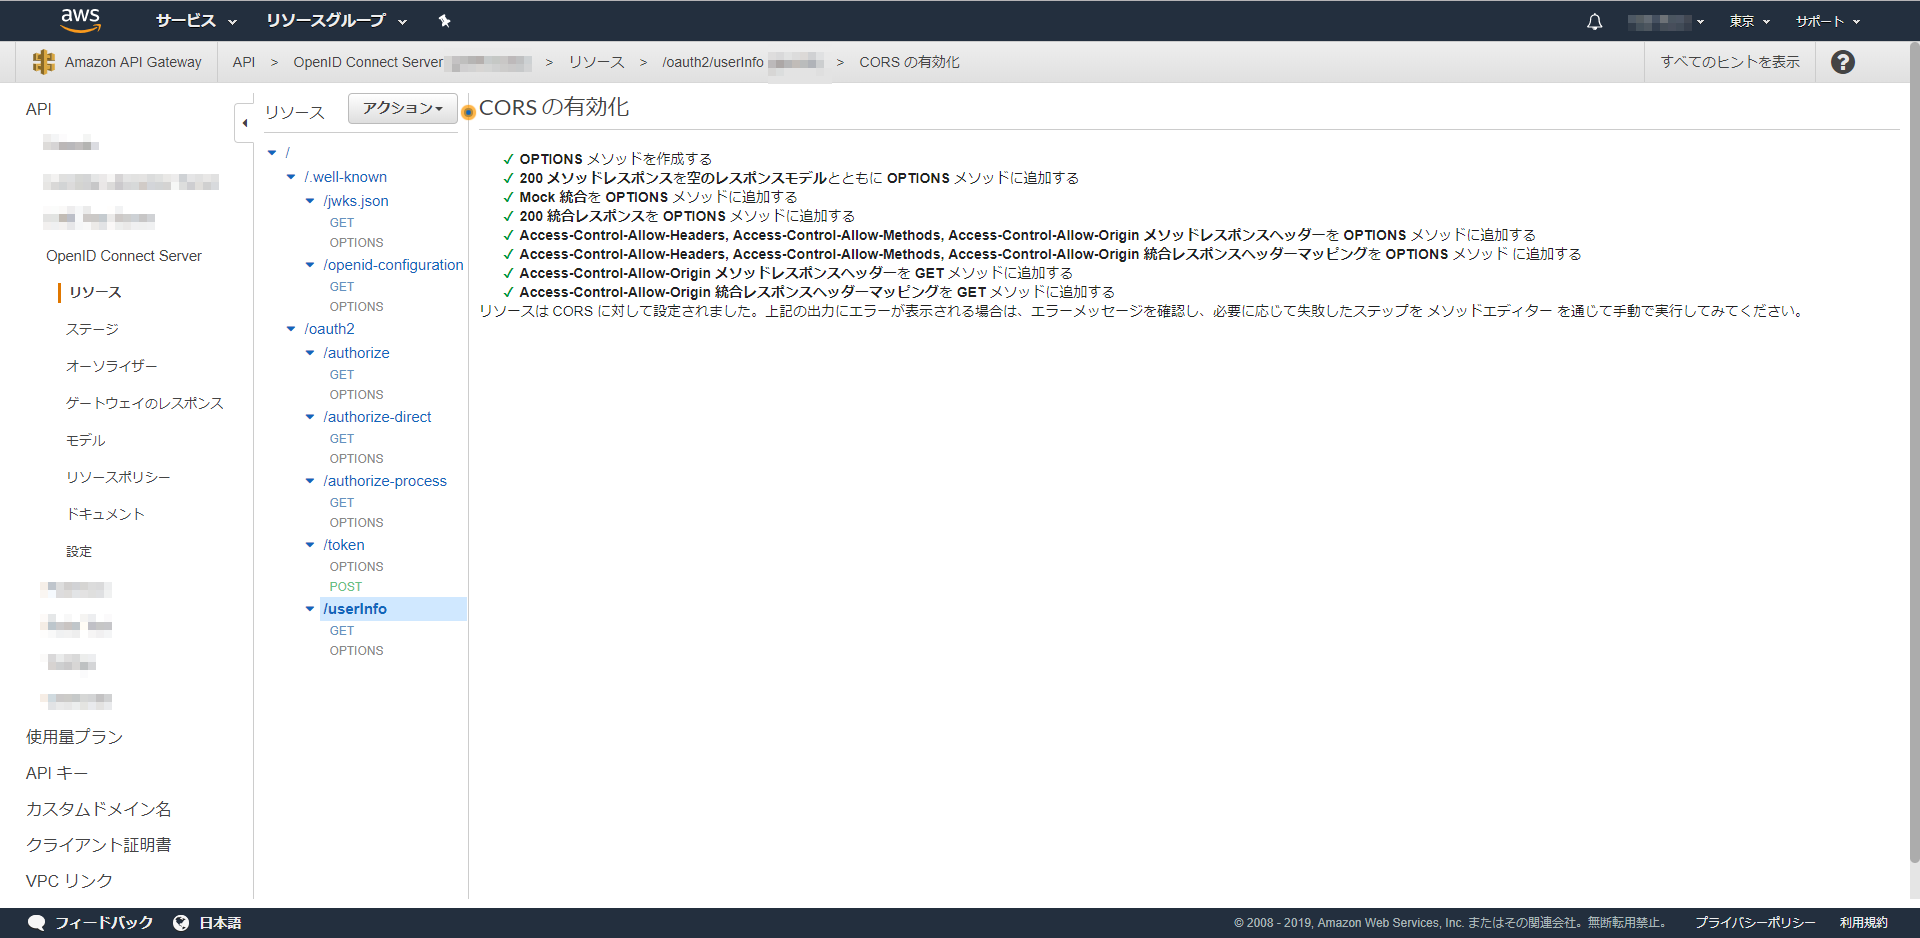Collapse the root / resource node

272,153
